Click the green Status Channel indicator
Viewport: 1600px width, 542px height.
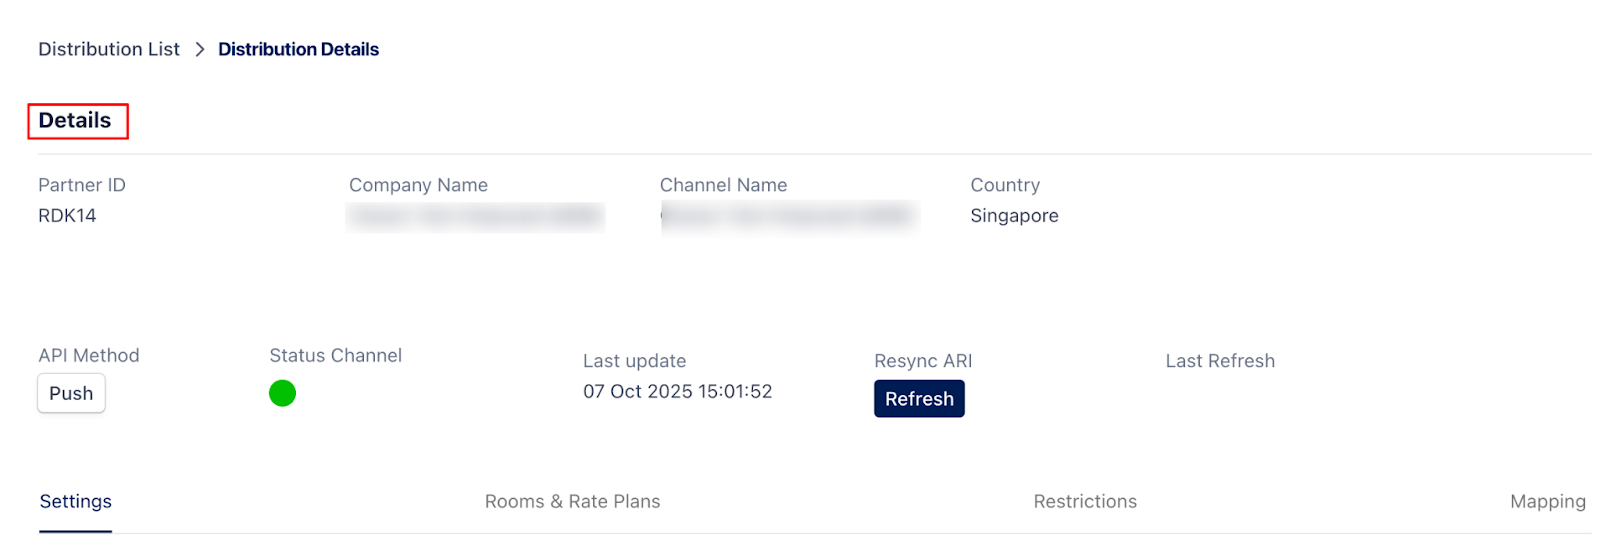click(x=282, y=393)
